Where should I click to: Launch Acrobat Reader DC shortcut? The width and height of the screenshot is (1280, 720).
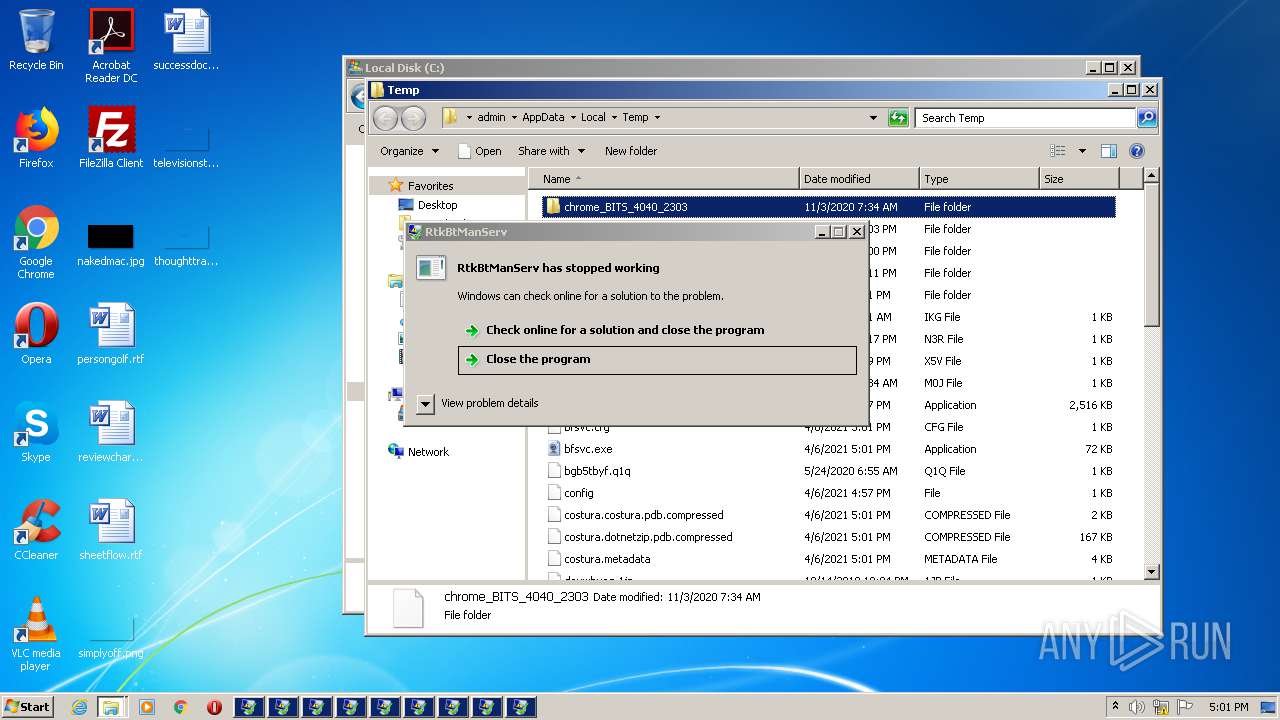[111, 46]
